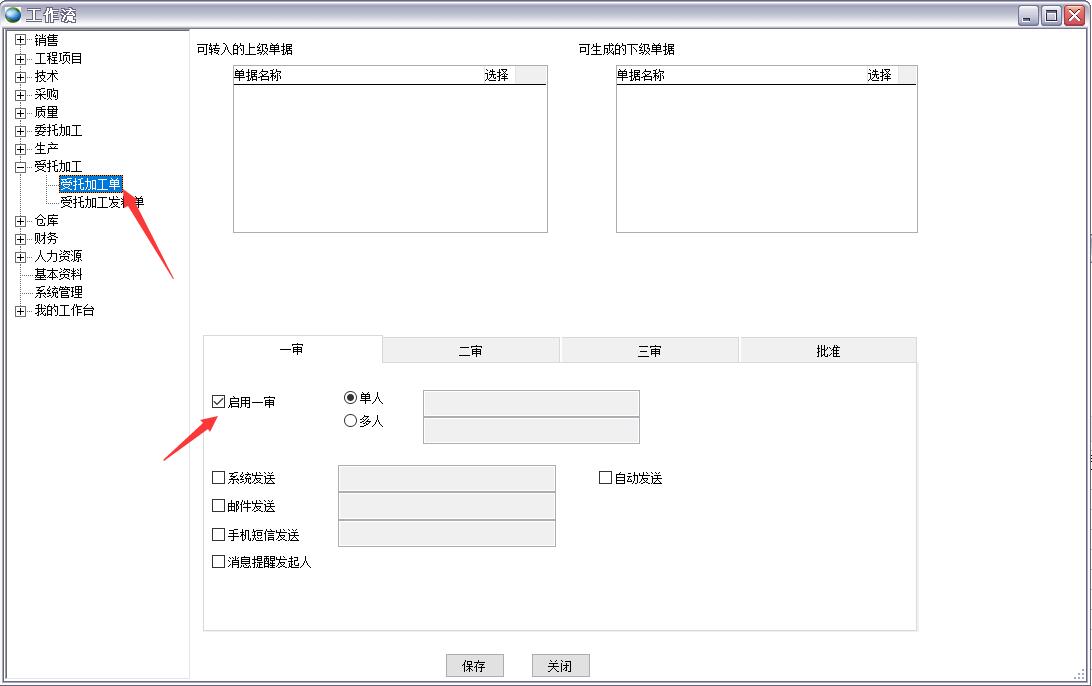Click the 关闭 button
Screen dimensions: 1092x686
[x=560, y=666]
